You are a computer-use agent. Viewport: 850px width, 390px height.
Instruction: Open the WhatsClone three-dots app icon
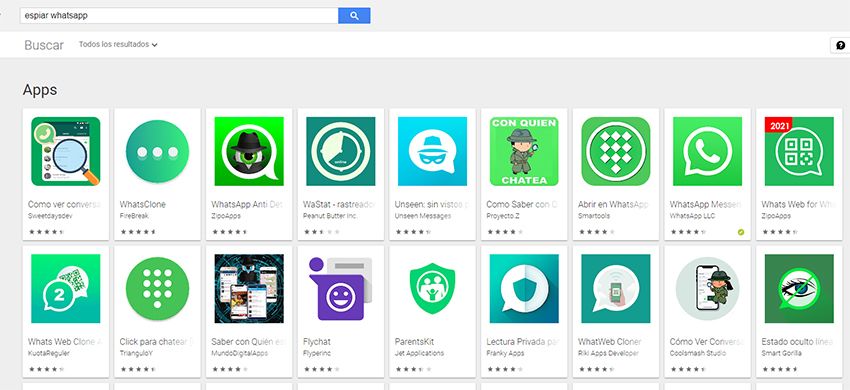(x=157, y=151)
